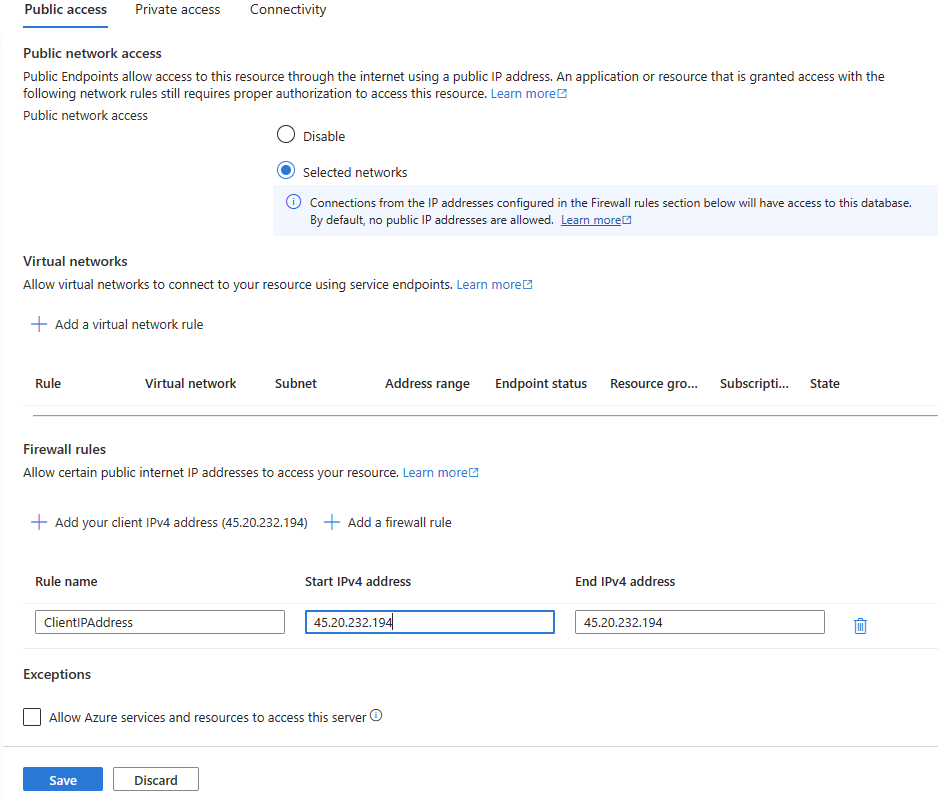Viewport: 938px width, 798px height.
Task: Click the End IPv4 address column header
Action: click(x=625, y=581)
